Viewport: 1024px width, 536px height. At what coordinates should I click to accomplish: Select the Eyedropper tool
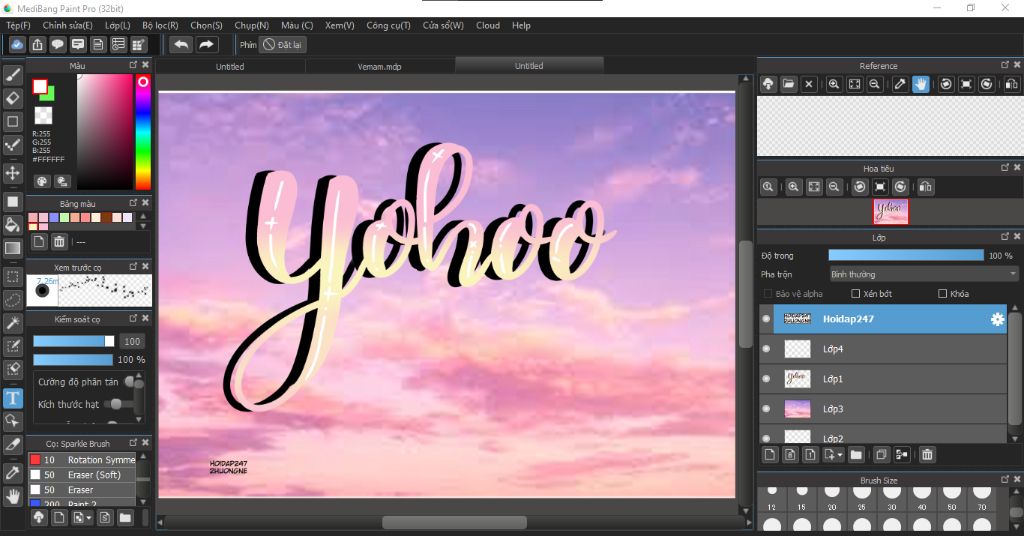click(x=12, y=473)
